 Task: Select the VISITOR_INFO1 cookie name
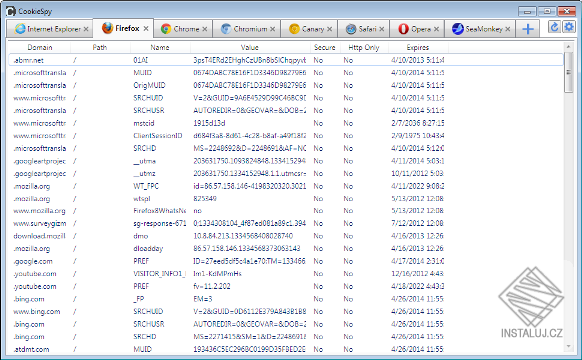pos(160,274)
